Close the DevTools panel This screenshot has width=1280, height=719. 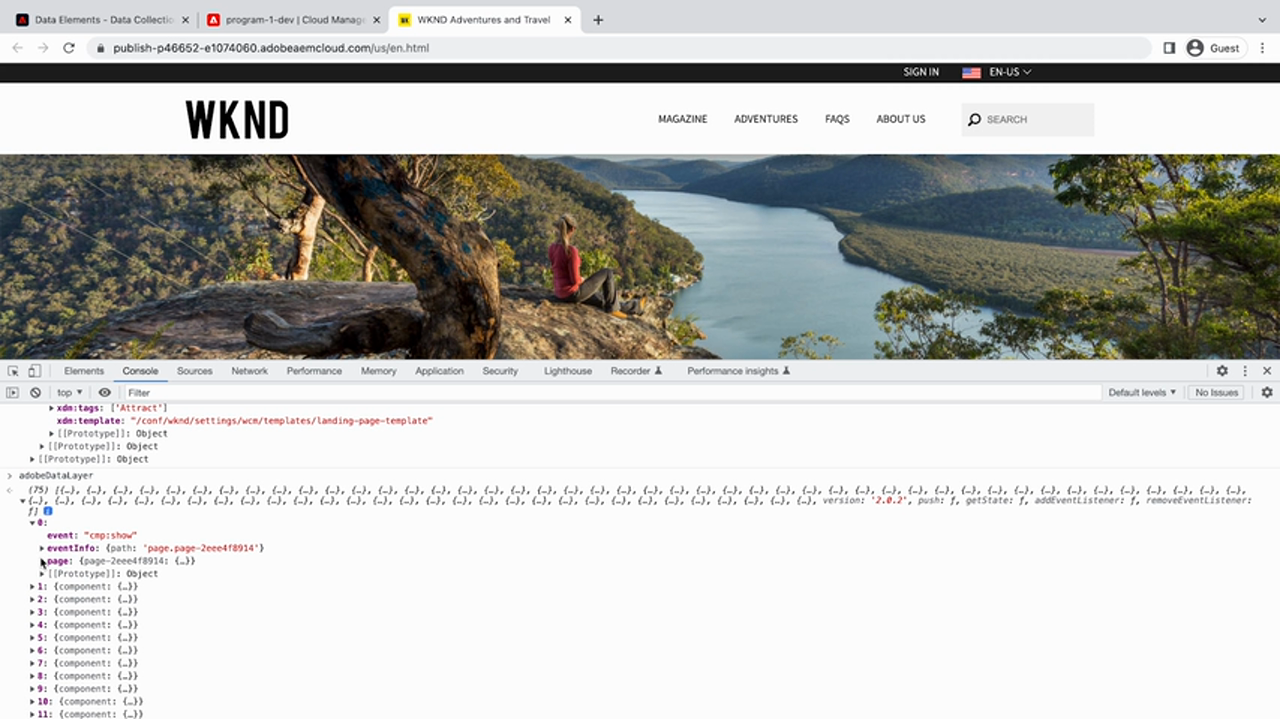(x=1267, y=371)
